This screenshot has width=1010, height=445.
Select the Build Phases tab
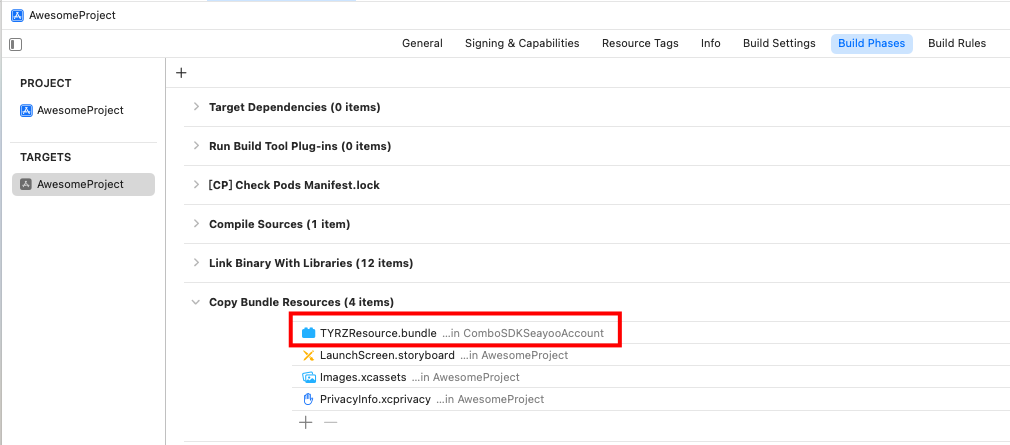pos(872,44)
